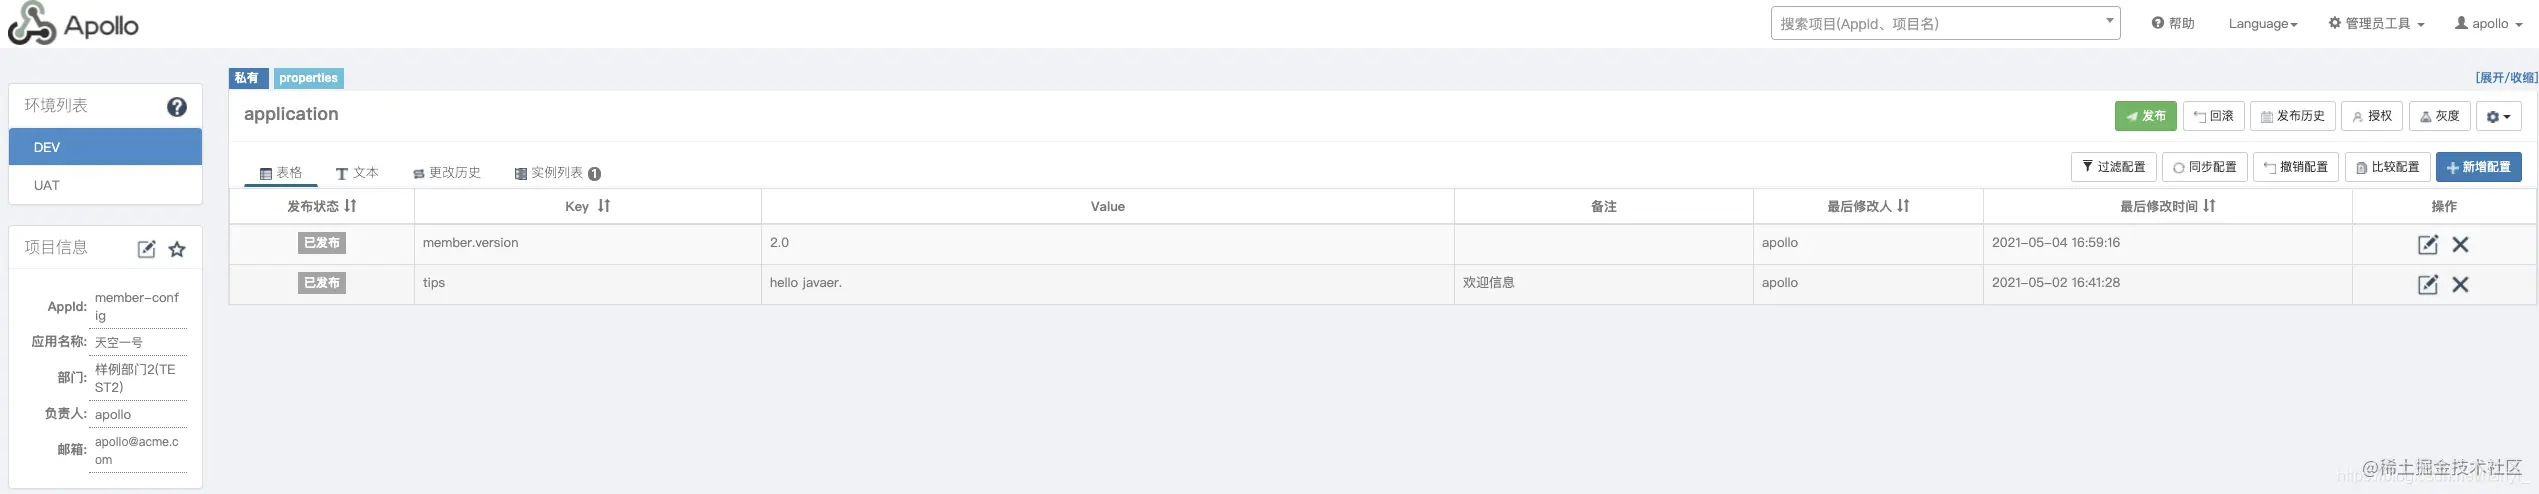
Task: Select the UAT environment
Action: (106, 185)
